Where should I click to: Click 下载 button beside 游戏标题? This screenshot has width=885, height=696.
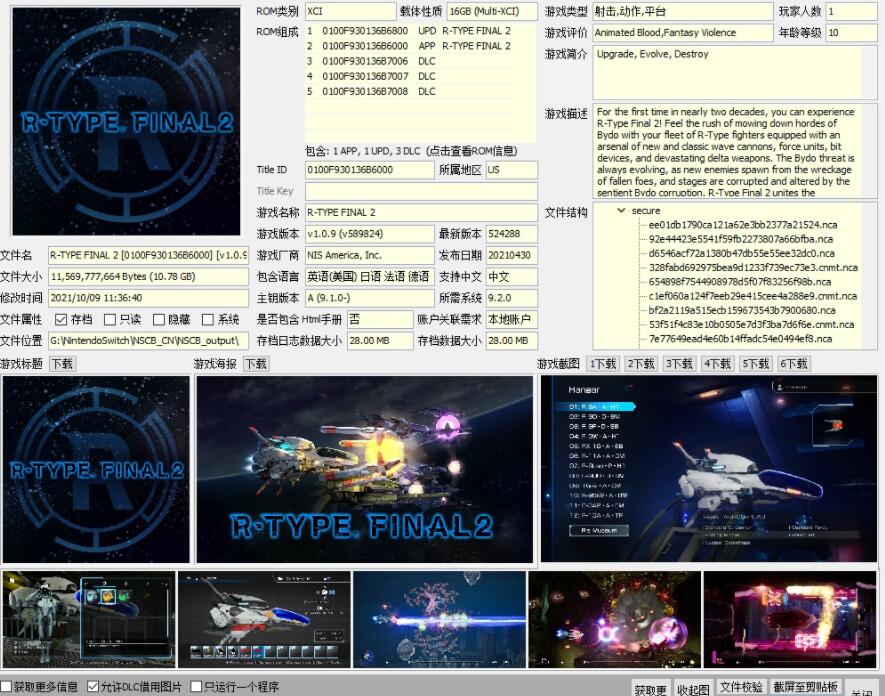pos(62,364)
